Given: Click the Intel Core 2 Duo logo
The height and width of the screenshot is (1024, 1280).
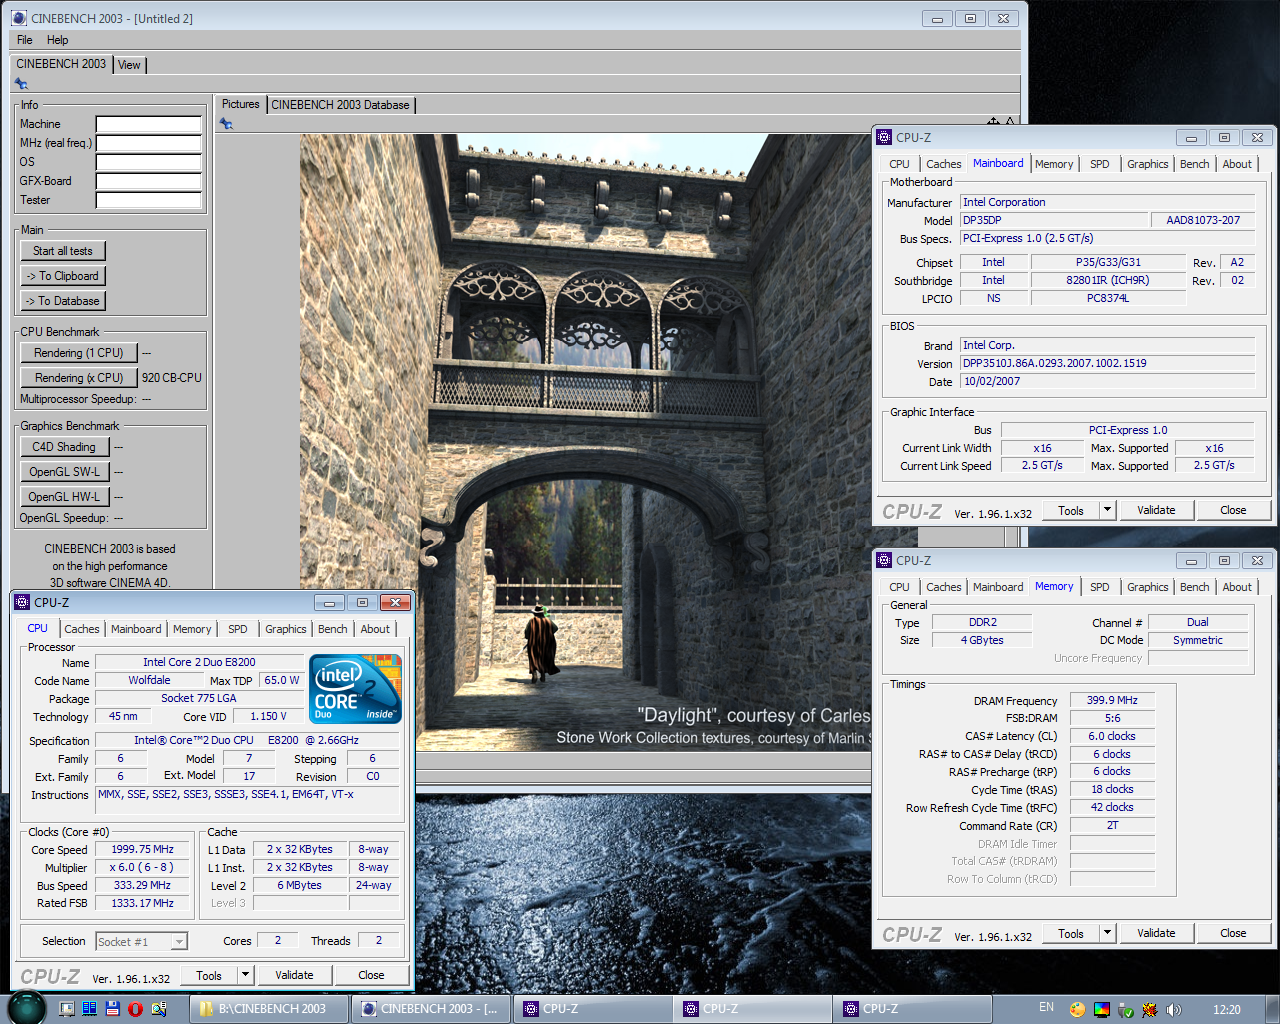Looking at the screenshot, I should click(x=356, y=688).
